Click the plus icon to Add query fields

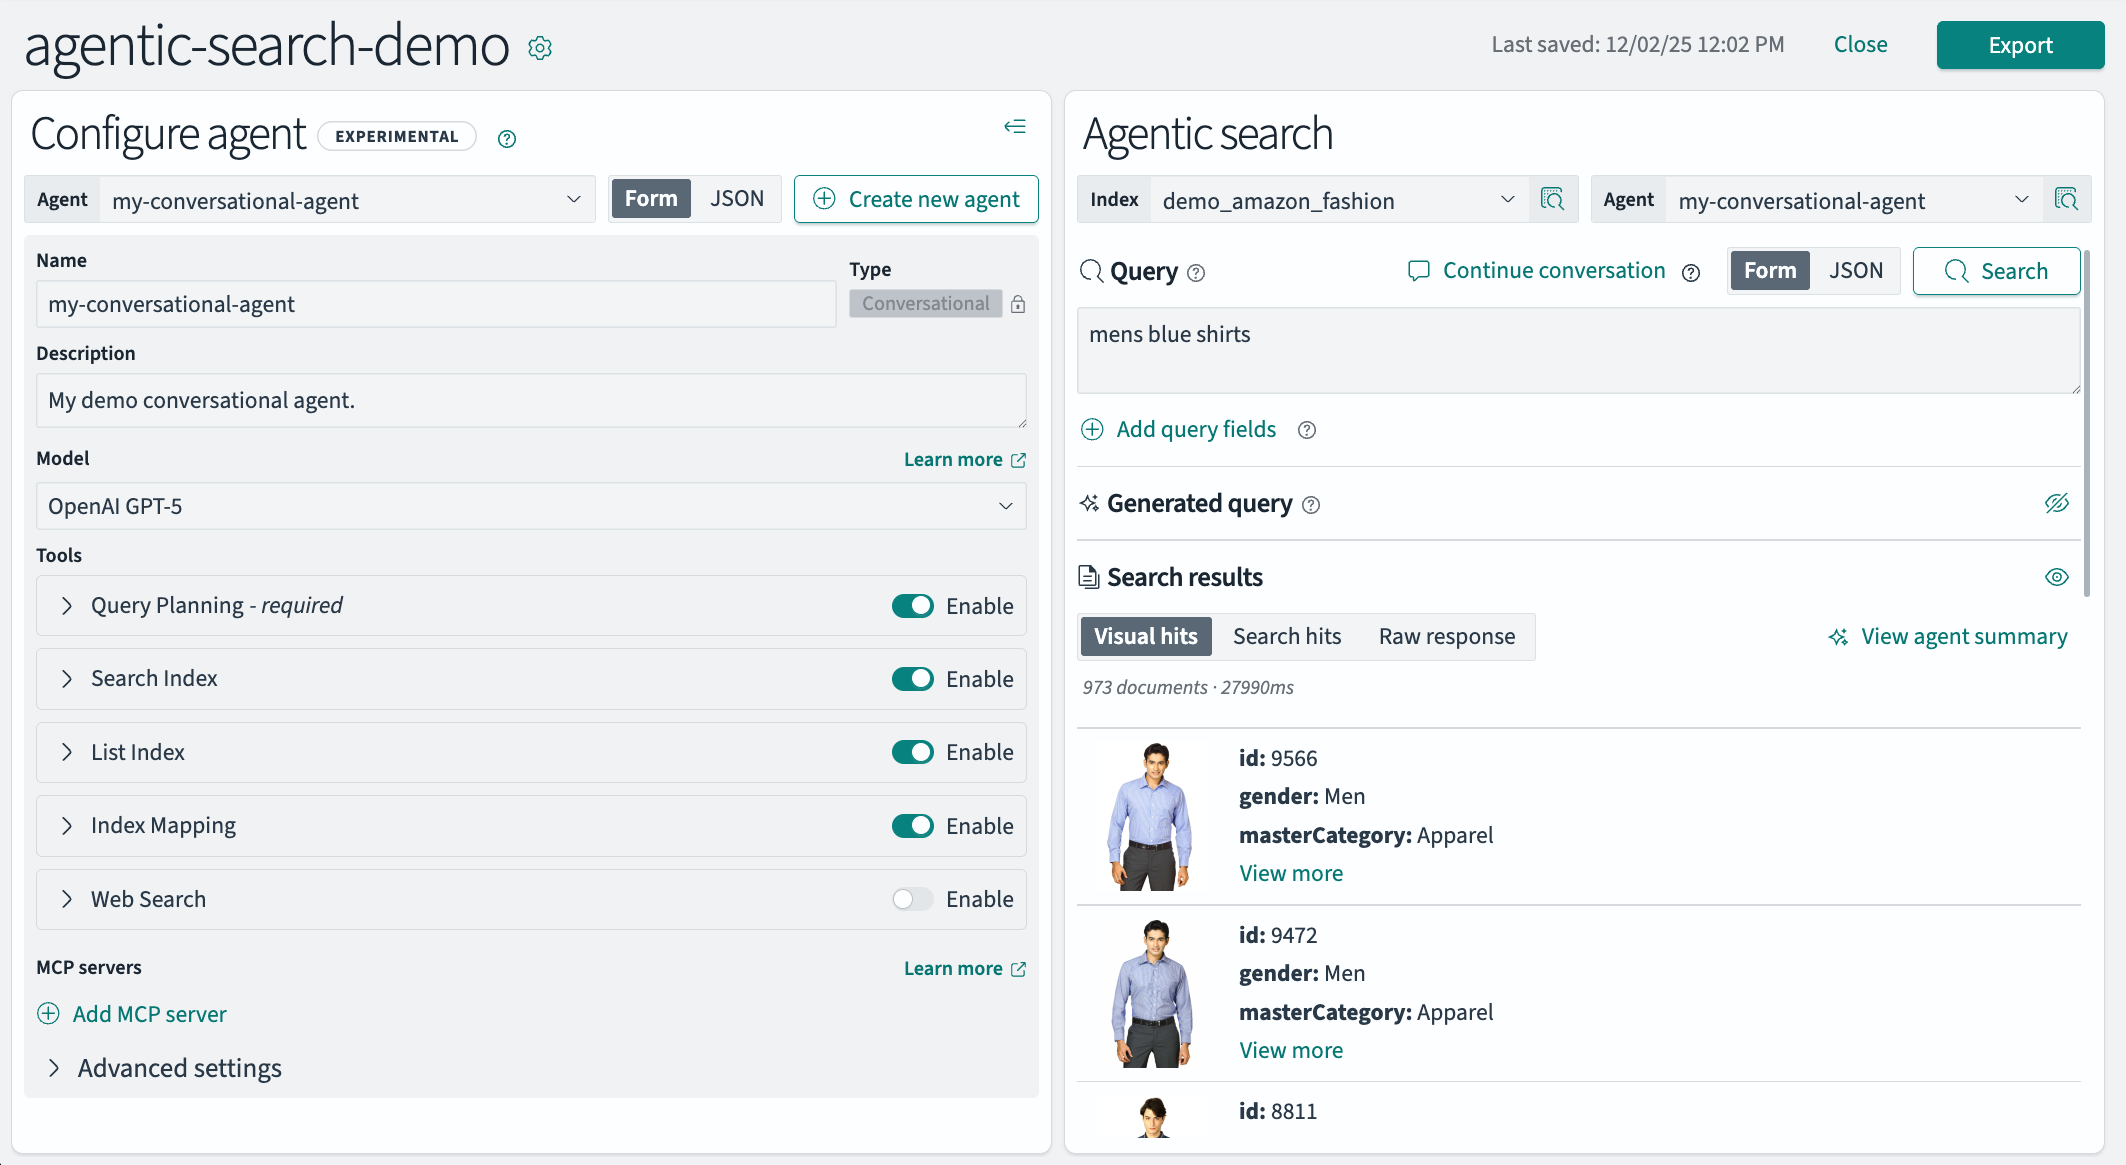point(1092,429)
